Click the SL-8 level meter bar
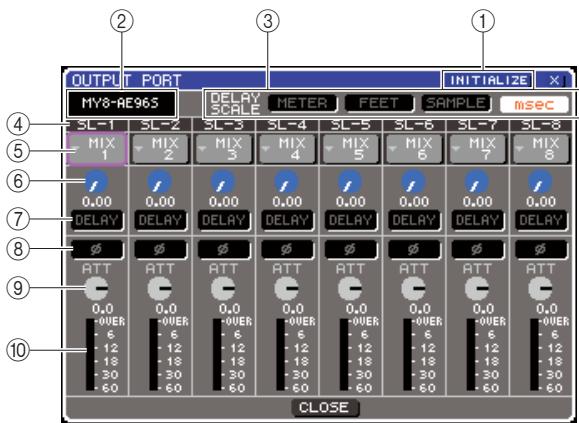The height and width of the screenshot is (423, 579). (x=535, y=355)
